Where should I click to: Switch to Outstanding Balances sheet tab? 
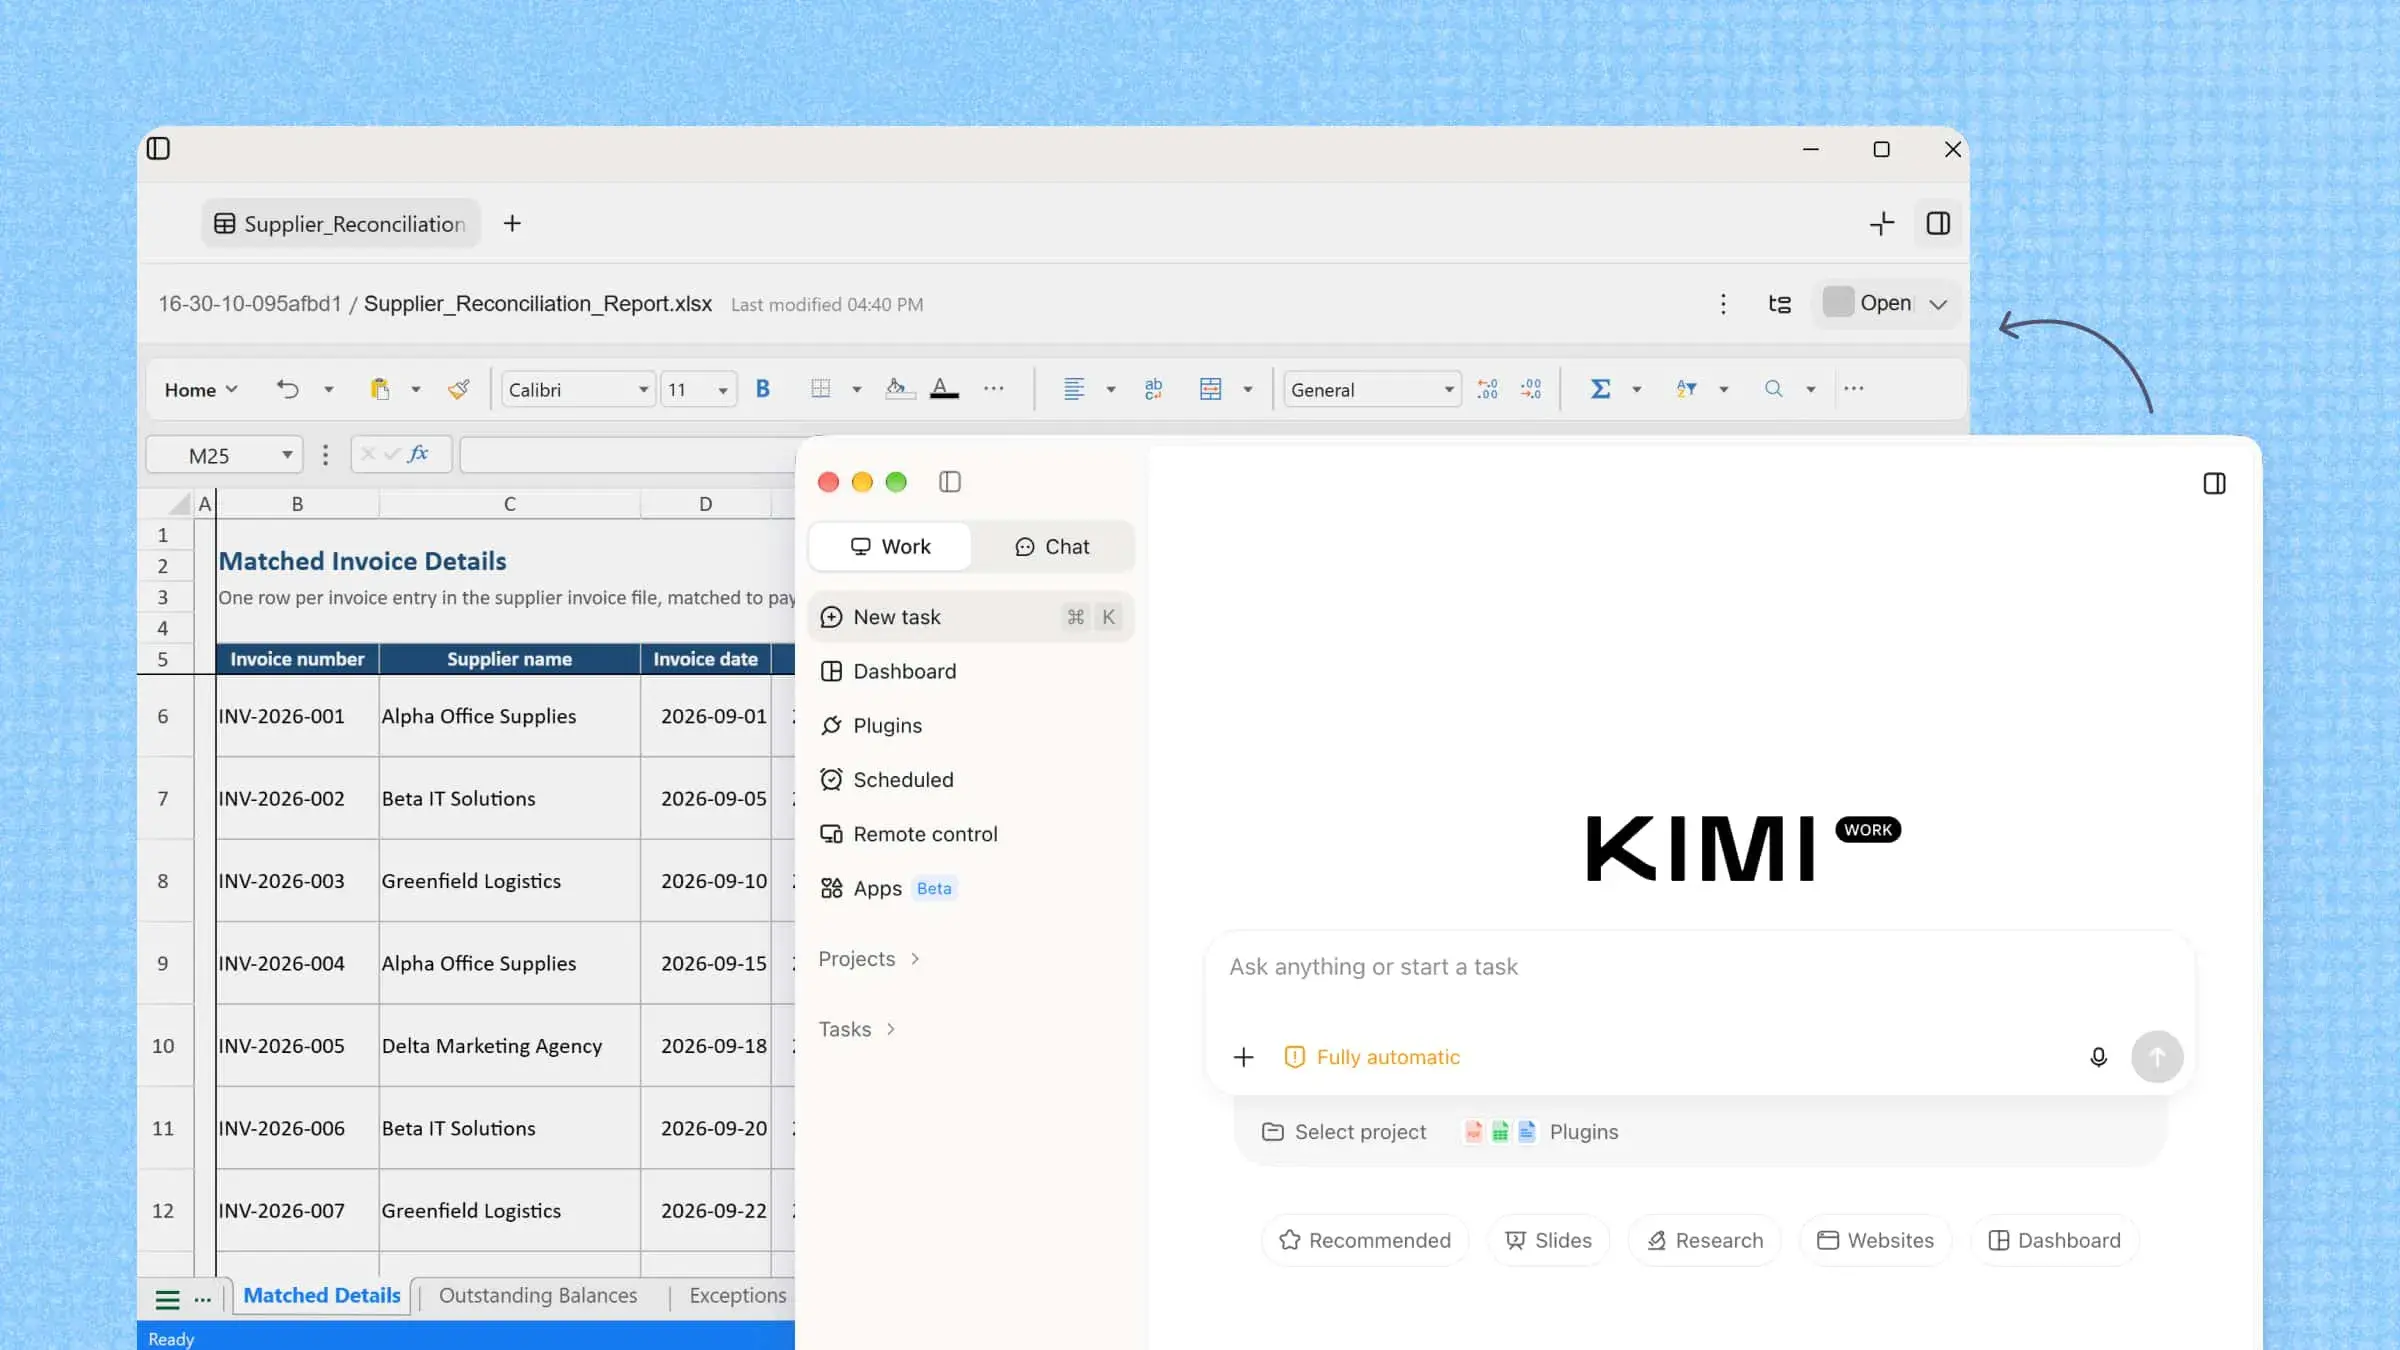[538, 1296]
